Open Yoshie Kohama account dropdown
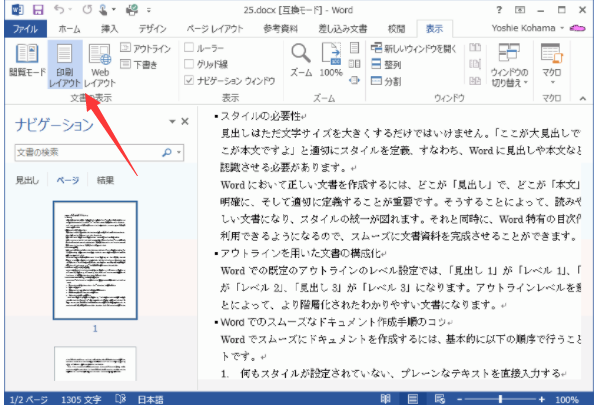595x405 pixels. [x=527, y=28]
